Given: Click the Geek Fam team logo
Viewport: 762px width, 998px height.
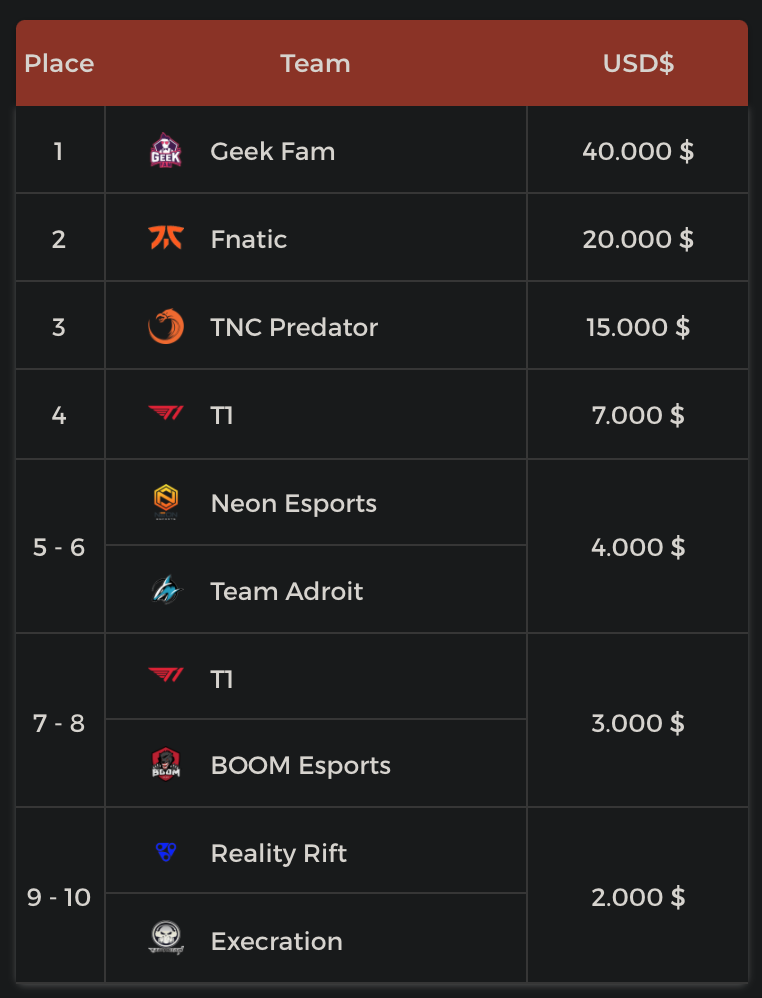Looking at the screenshot, I should (x=166, y=151).
